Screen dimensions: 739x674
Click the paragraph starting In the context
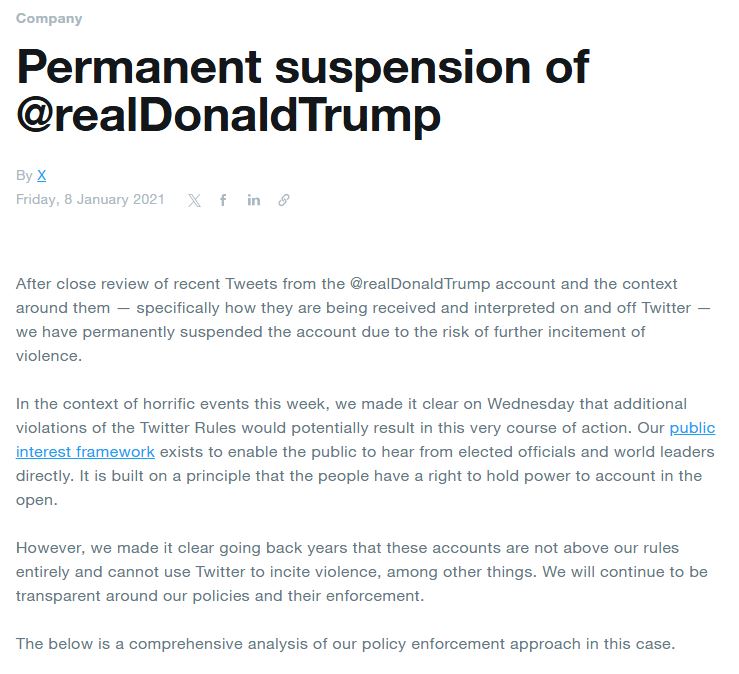pyautogui.click(x=360, y=451)
